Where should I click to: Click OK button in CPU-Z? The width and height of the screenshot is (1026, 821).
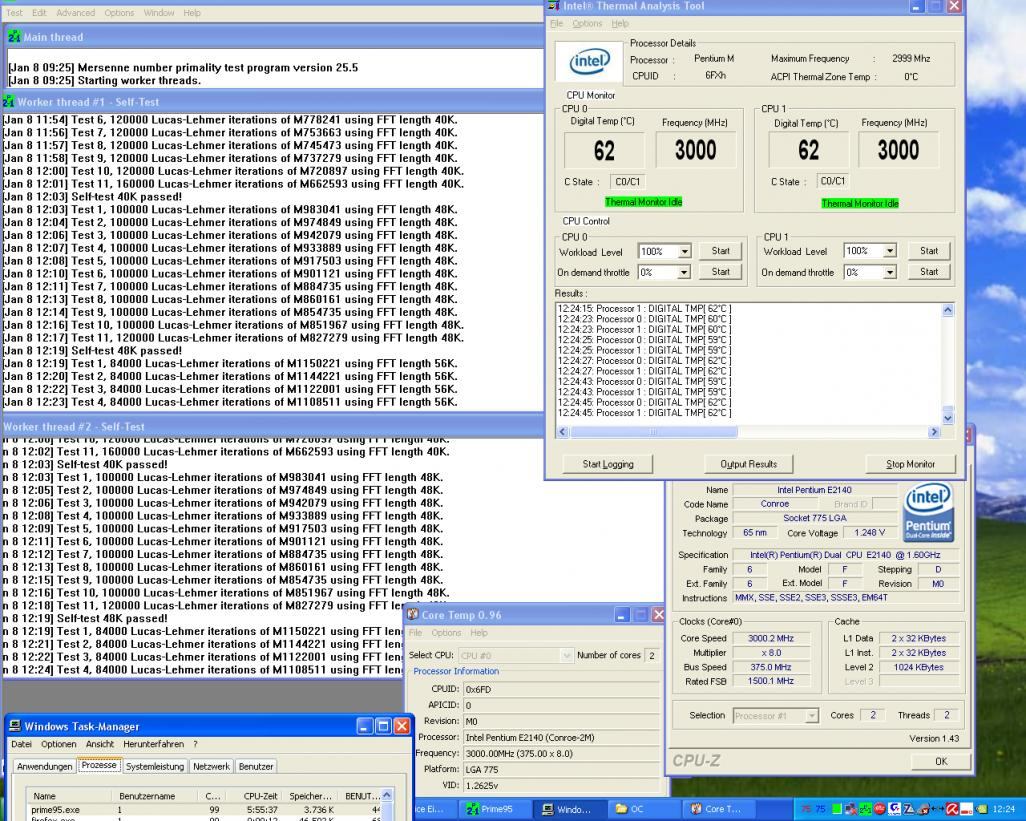tap(941, 761)
